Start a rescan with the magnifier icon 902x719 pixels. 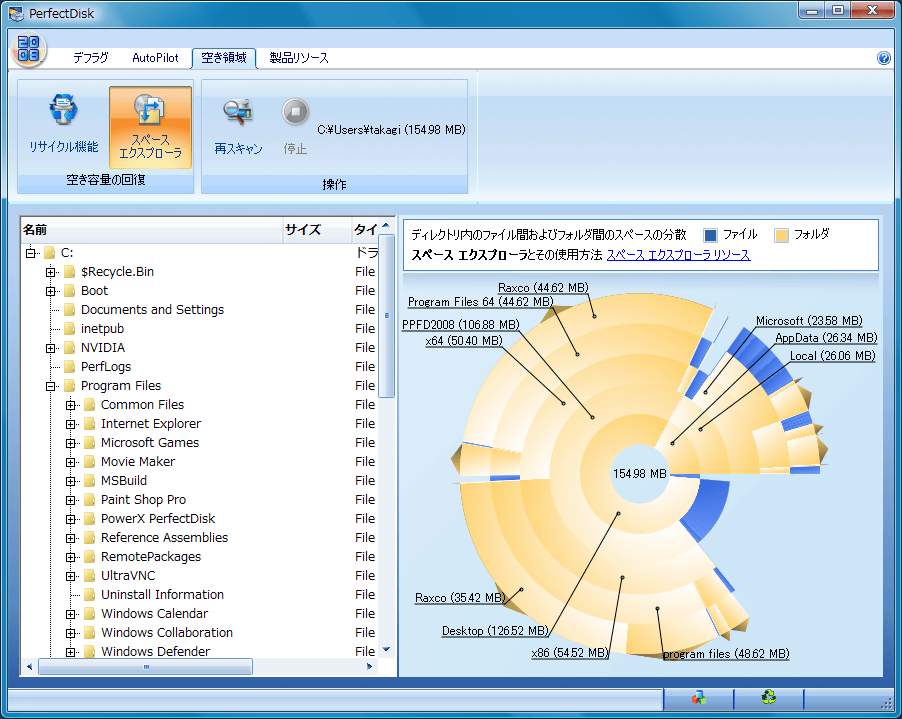pyautogui.click(x=238, y=111)
